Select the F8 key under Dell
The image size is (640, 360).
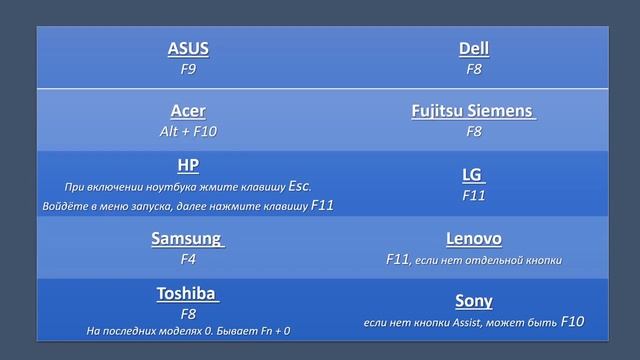click(x=474, y=69)
